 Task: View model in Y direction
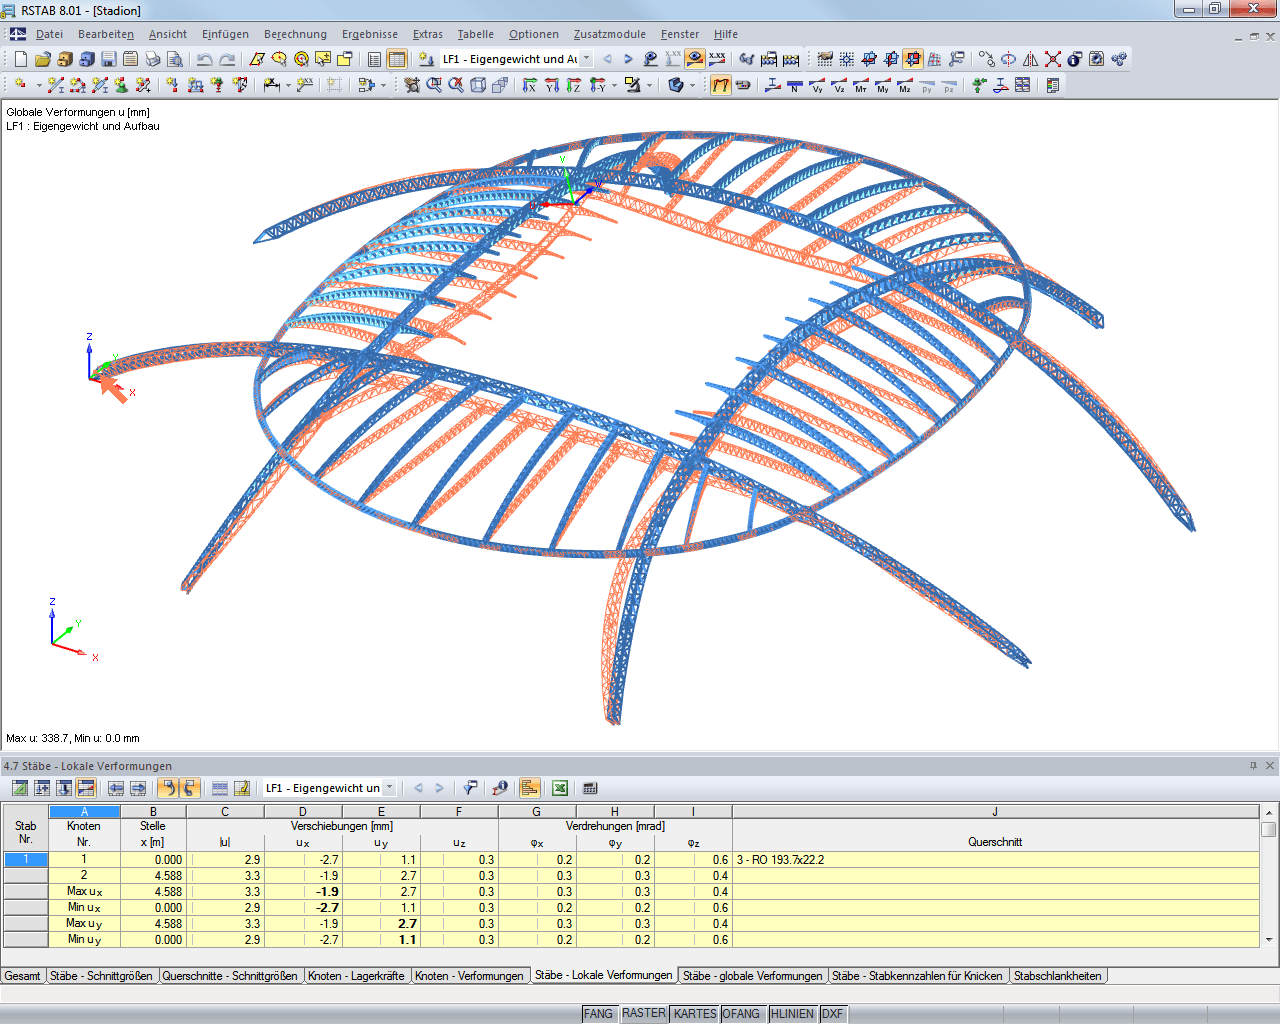(x=552, y=85)
